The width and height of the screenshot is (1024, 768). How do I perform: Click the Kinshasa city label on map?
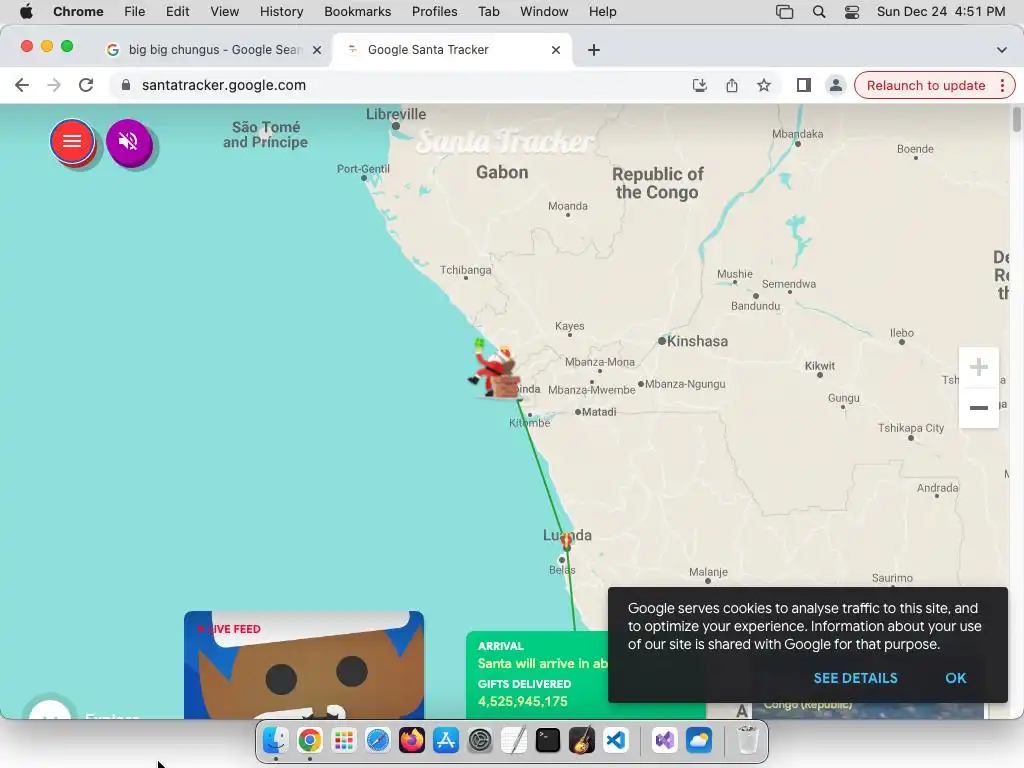coord(697,341)
